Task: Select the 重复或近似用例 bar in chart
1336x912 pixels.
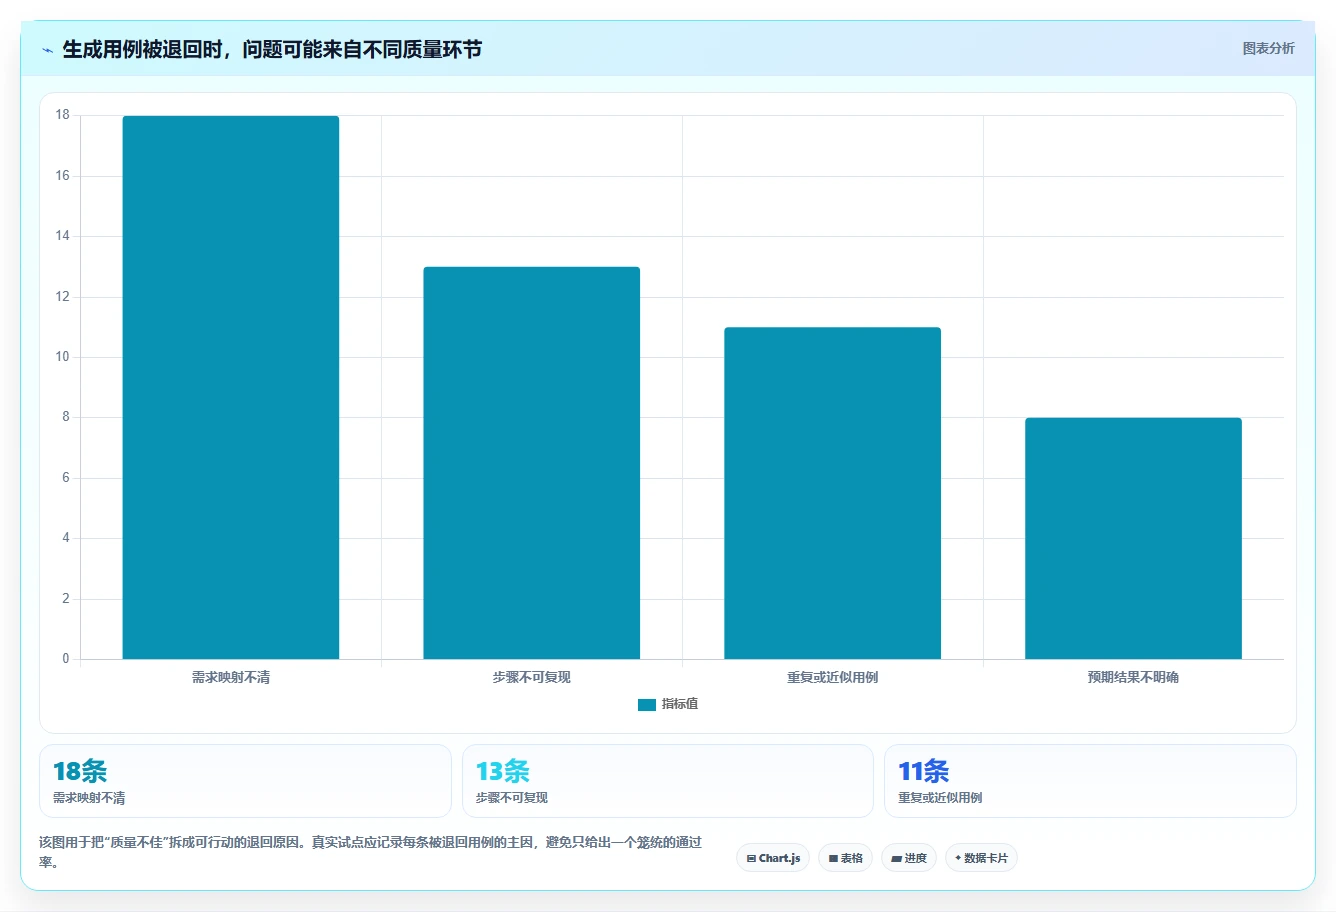Action: (832, 493)
